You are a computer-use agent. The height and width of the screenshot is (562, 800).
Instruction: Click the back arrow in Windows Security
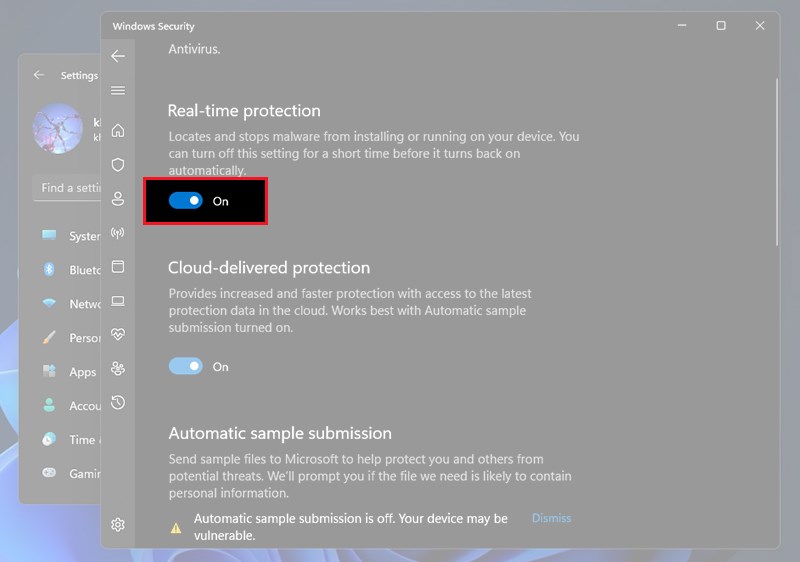(x=118, y=57)
